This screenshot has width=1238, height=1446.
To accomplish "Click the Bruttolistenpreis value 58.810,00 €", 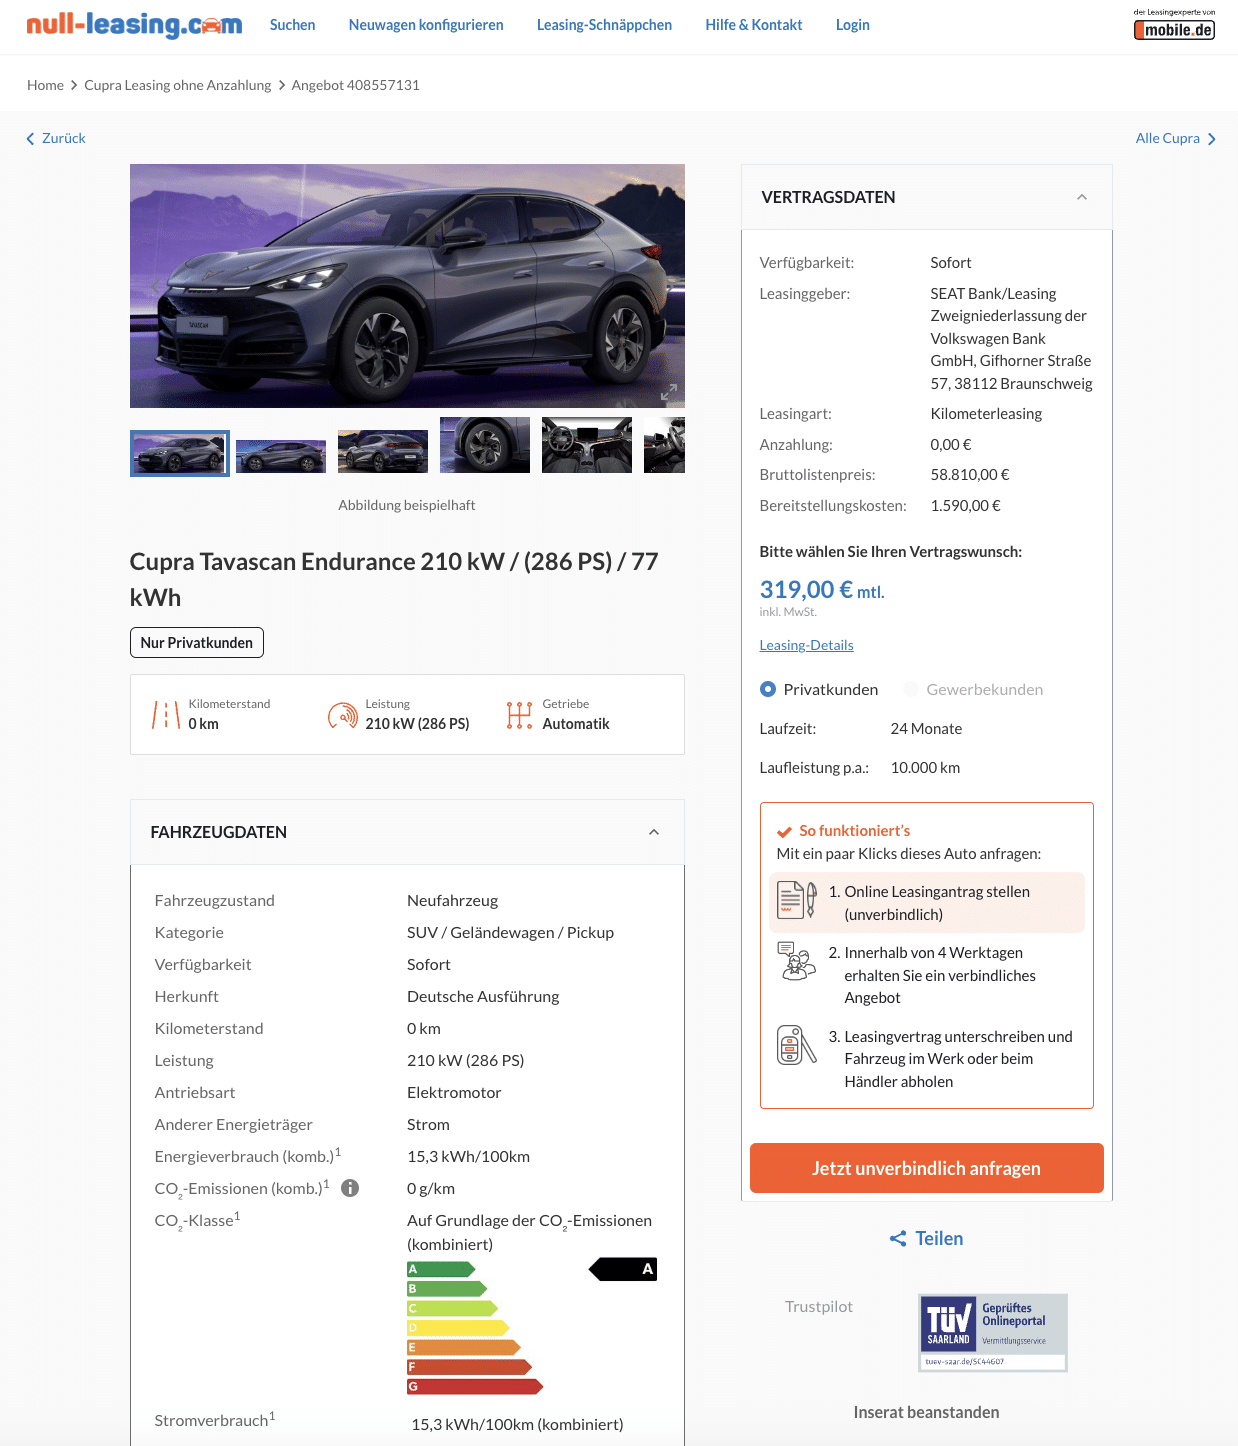I will pos(970,475).
